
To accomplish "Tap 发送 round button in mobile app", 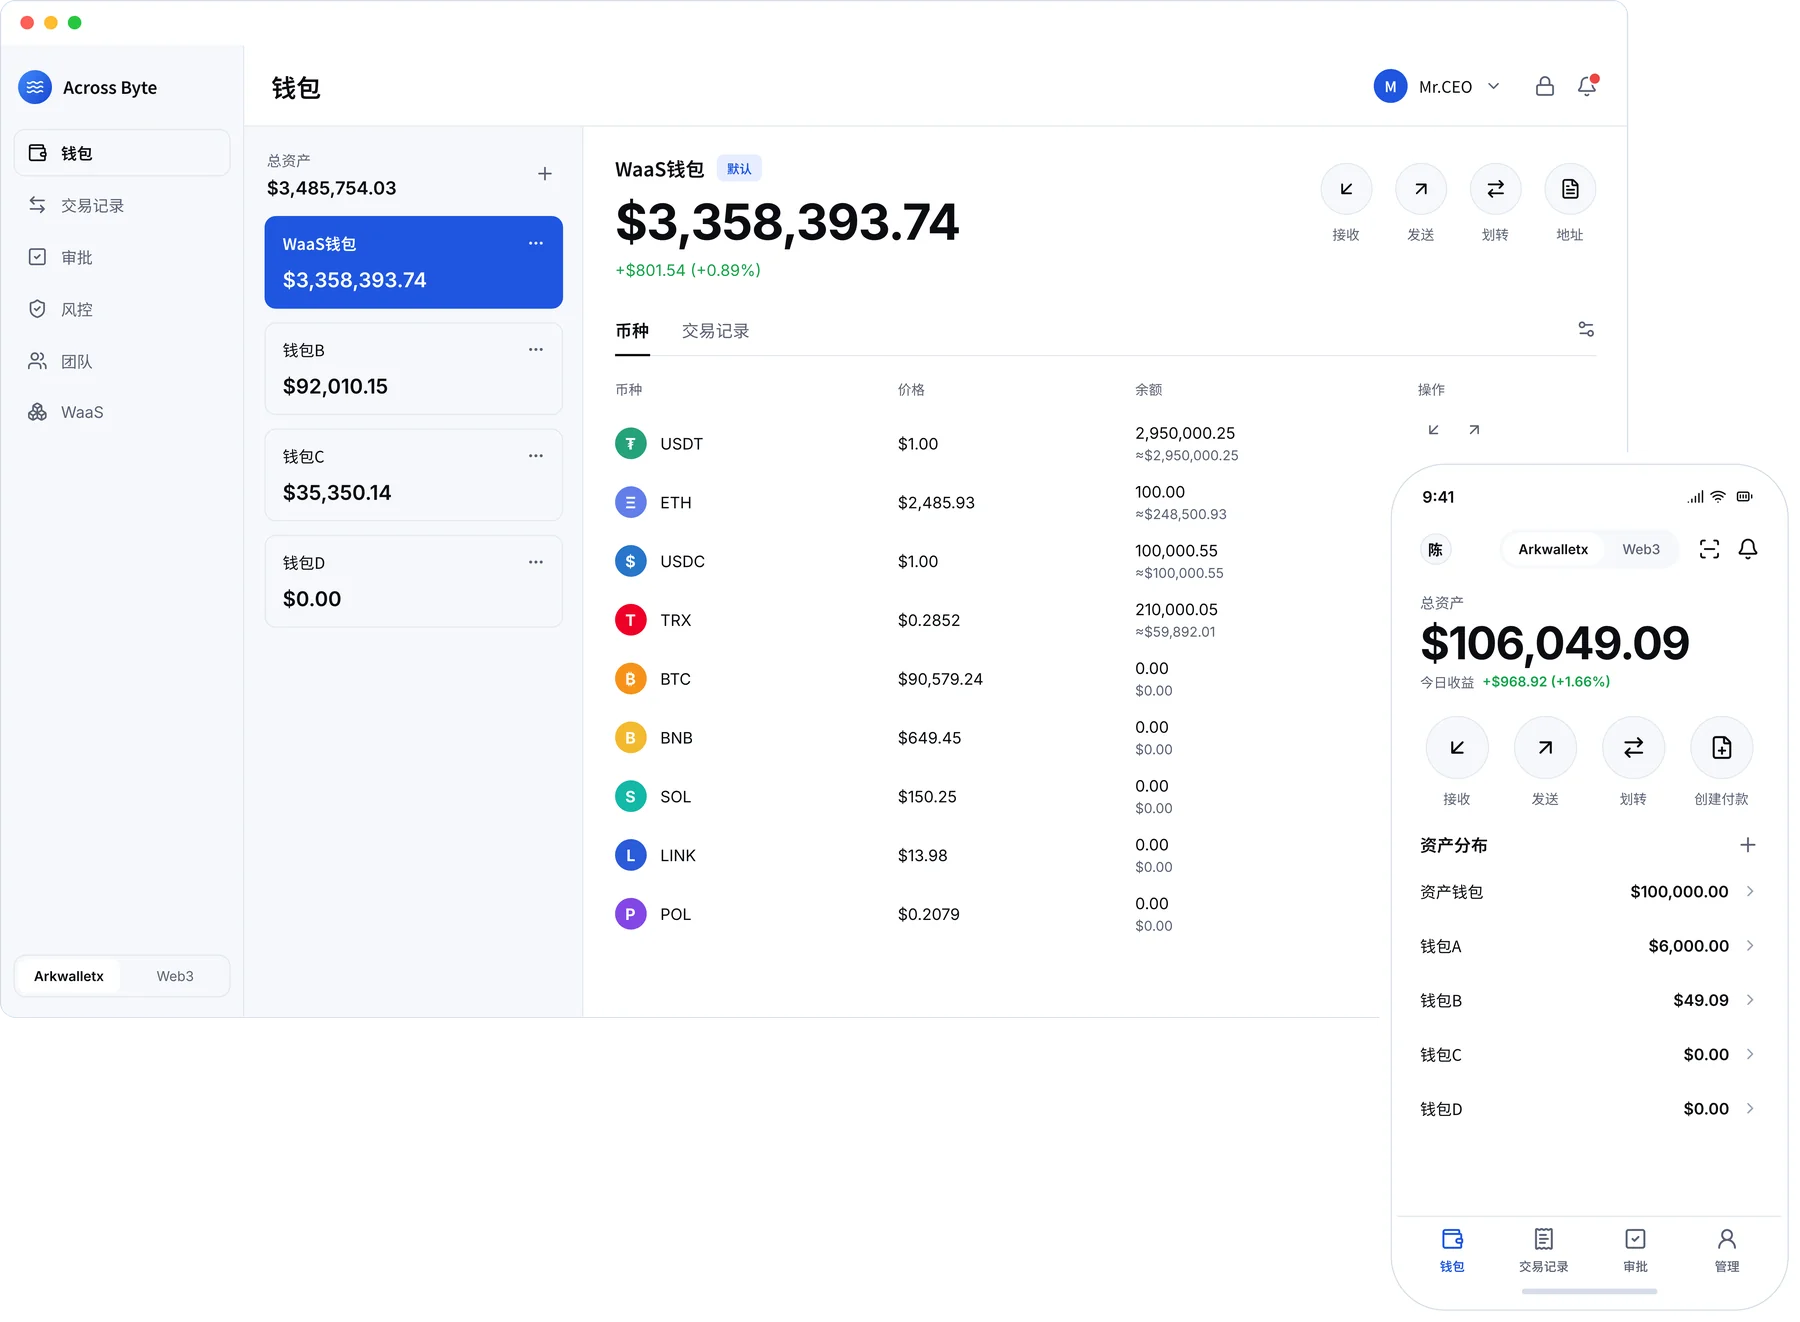I will [1545, 748].
